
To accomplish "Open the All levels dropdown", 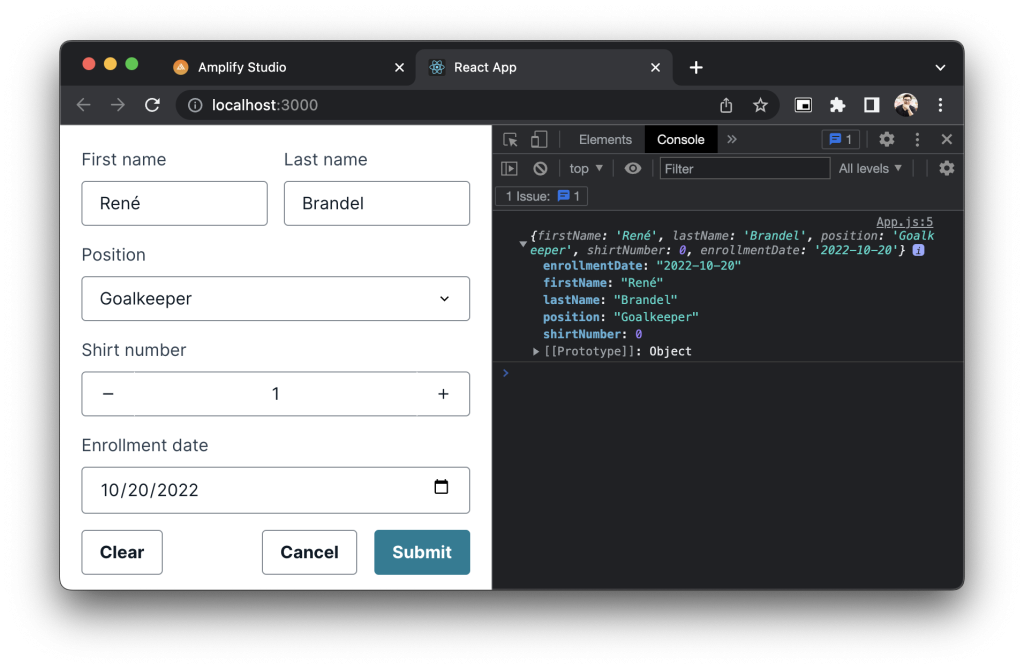I will point(868,168).
